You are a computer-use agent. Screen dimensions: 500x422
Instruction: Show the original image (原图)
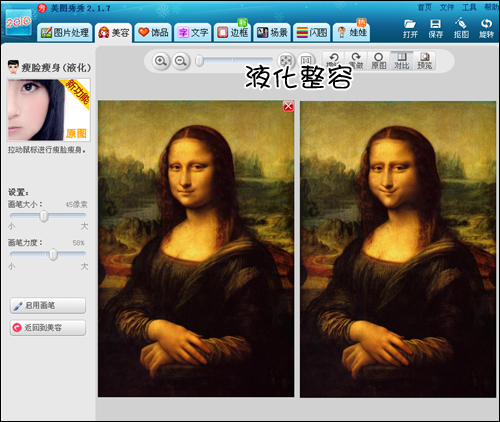379,61
